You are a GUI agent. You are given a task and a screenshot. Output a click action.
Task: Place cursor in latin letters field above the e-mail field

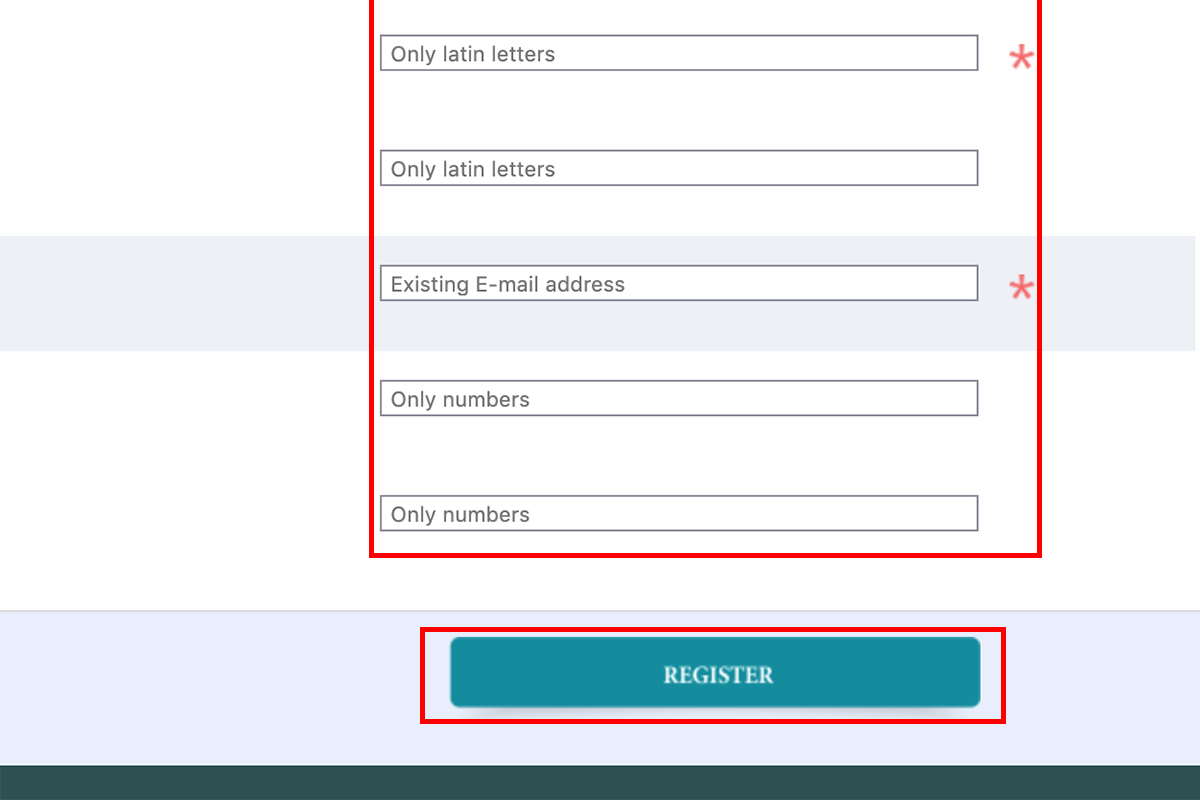coord(679,168)
